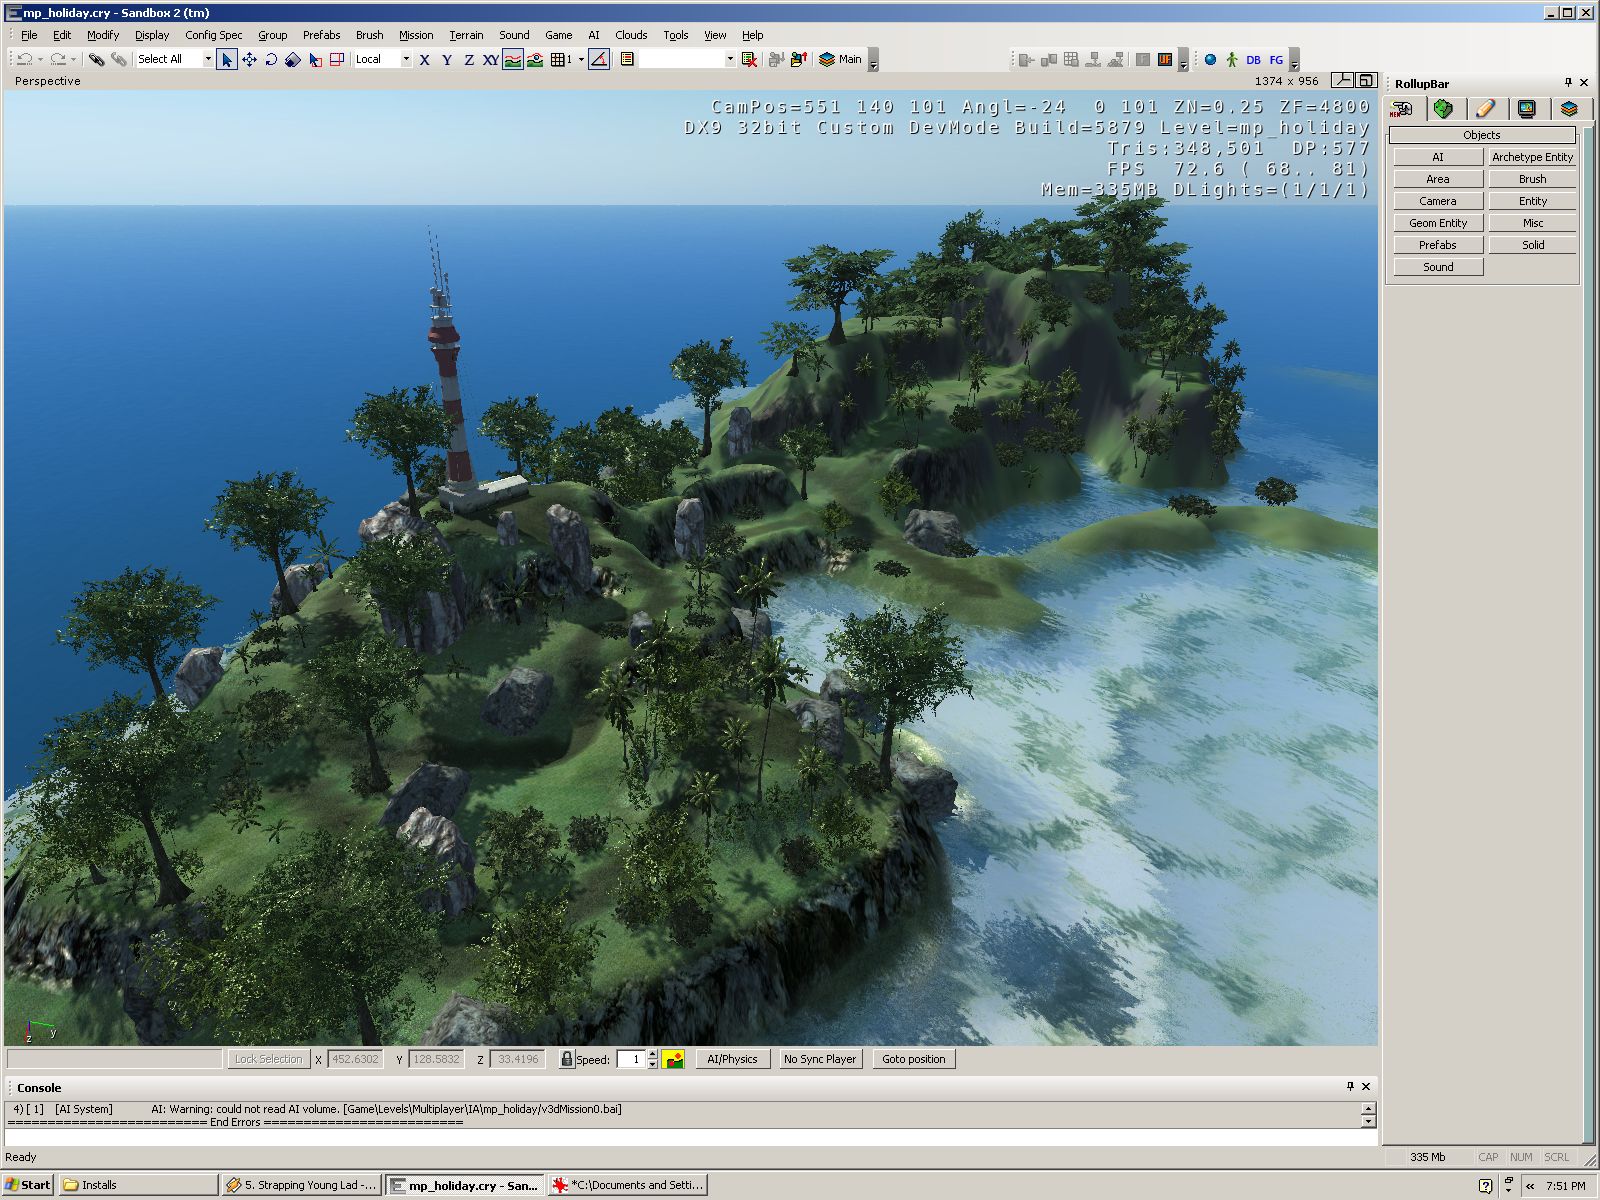Viewport: 1600px width, 1200px height.
Task: Click the Goto position button
Action: pyautogui.click(x=914, y=1059)
